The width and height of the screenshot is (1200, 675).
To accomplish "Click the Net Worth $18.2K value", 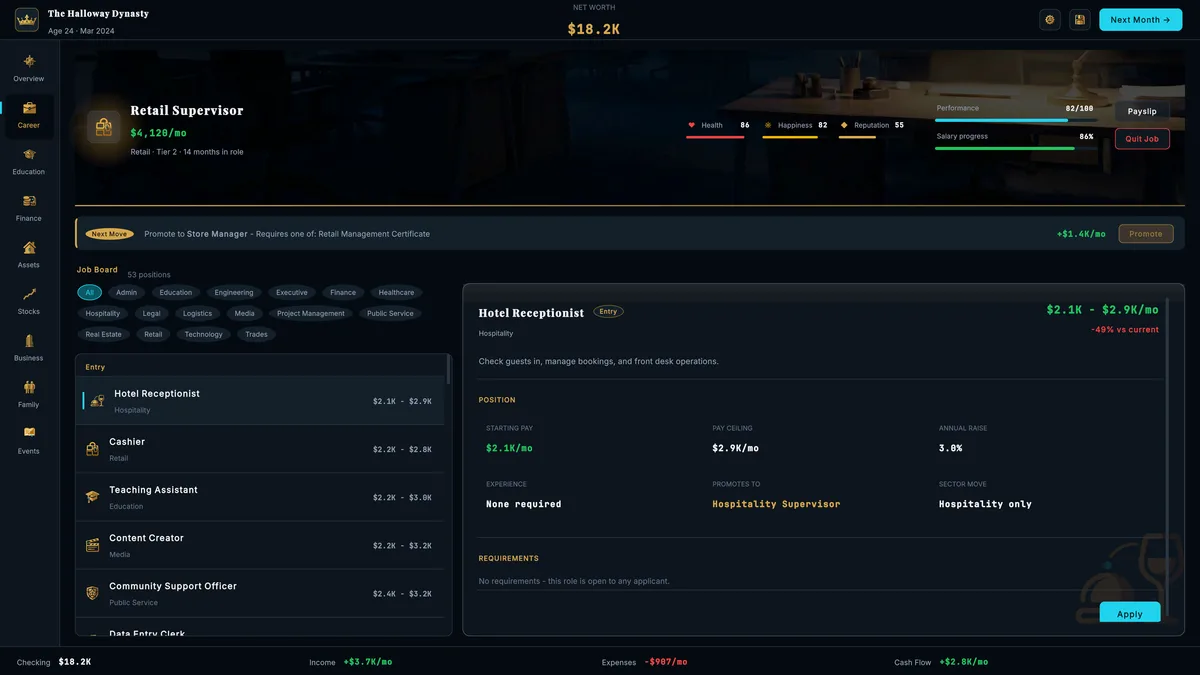I will (594, 29).
